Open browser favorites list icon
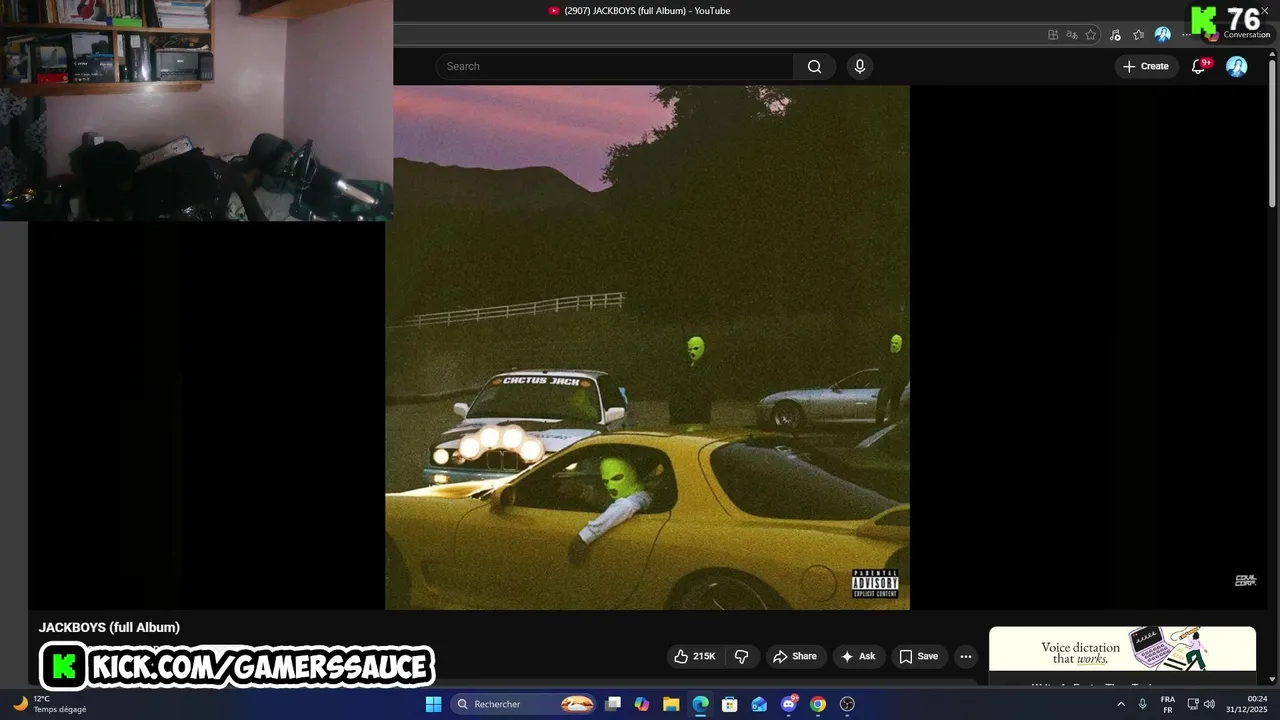1280x720 pixels. pyautogui.click(x=1138, y=34)
